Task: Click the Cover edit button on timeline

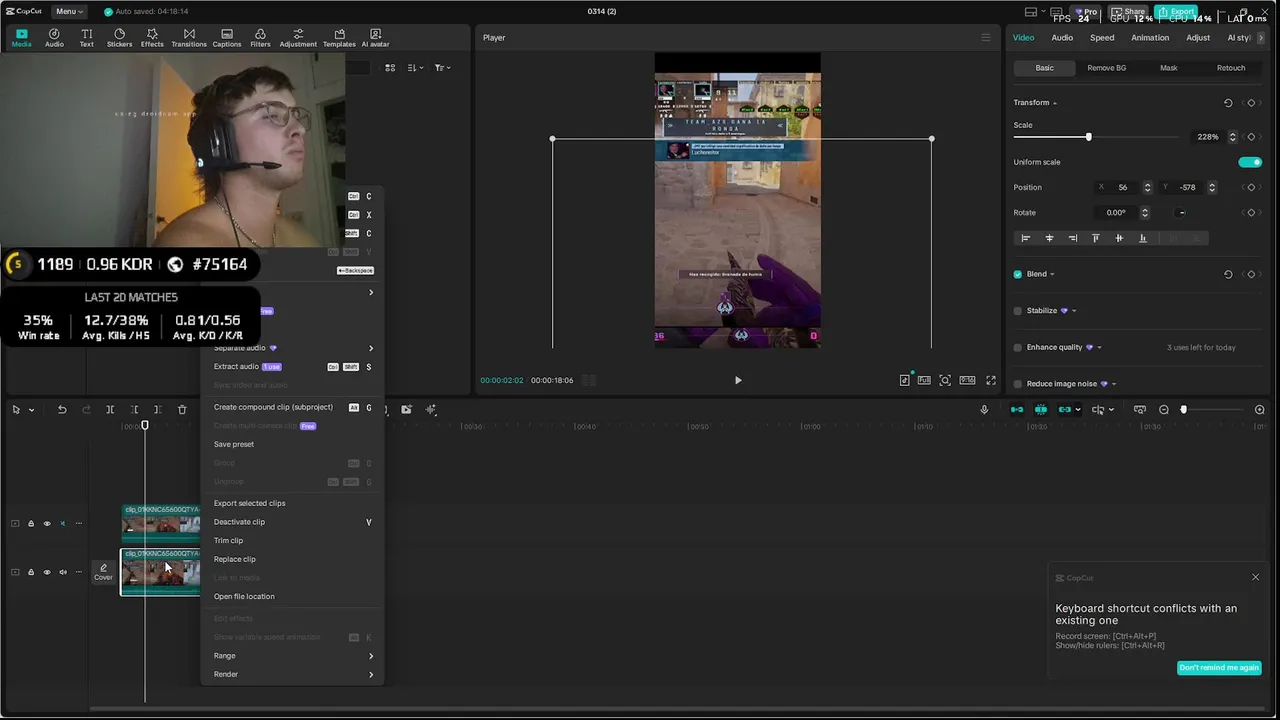Action: point(103,572)
